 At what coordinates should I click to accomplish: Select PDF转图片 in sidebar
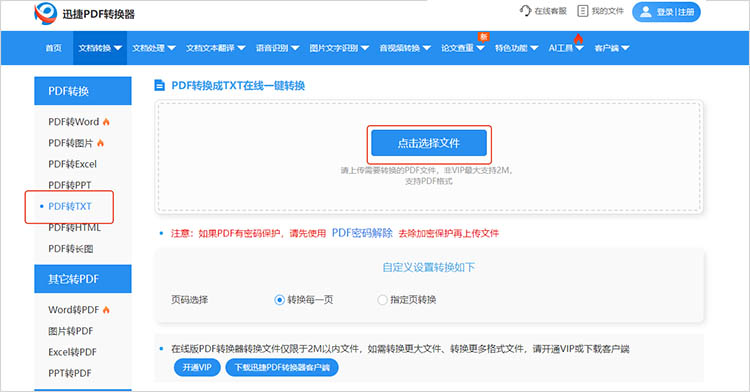71,143
